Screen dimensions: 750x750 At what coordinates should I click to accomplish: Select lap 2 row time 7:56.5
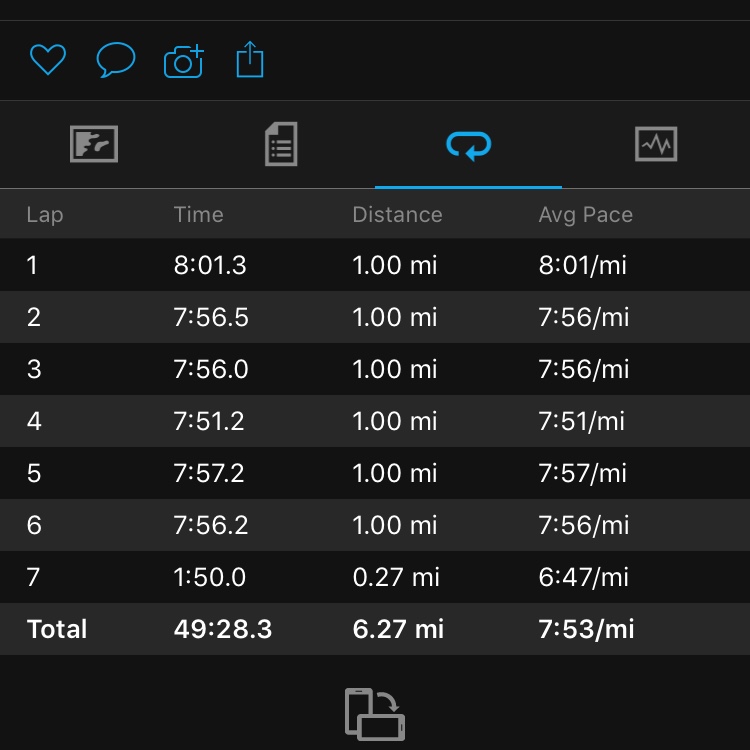pyautogui.click(x=210, y=317)
